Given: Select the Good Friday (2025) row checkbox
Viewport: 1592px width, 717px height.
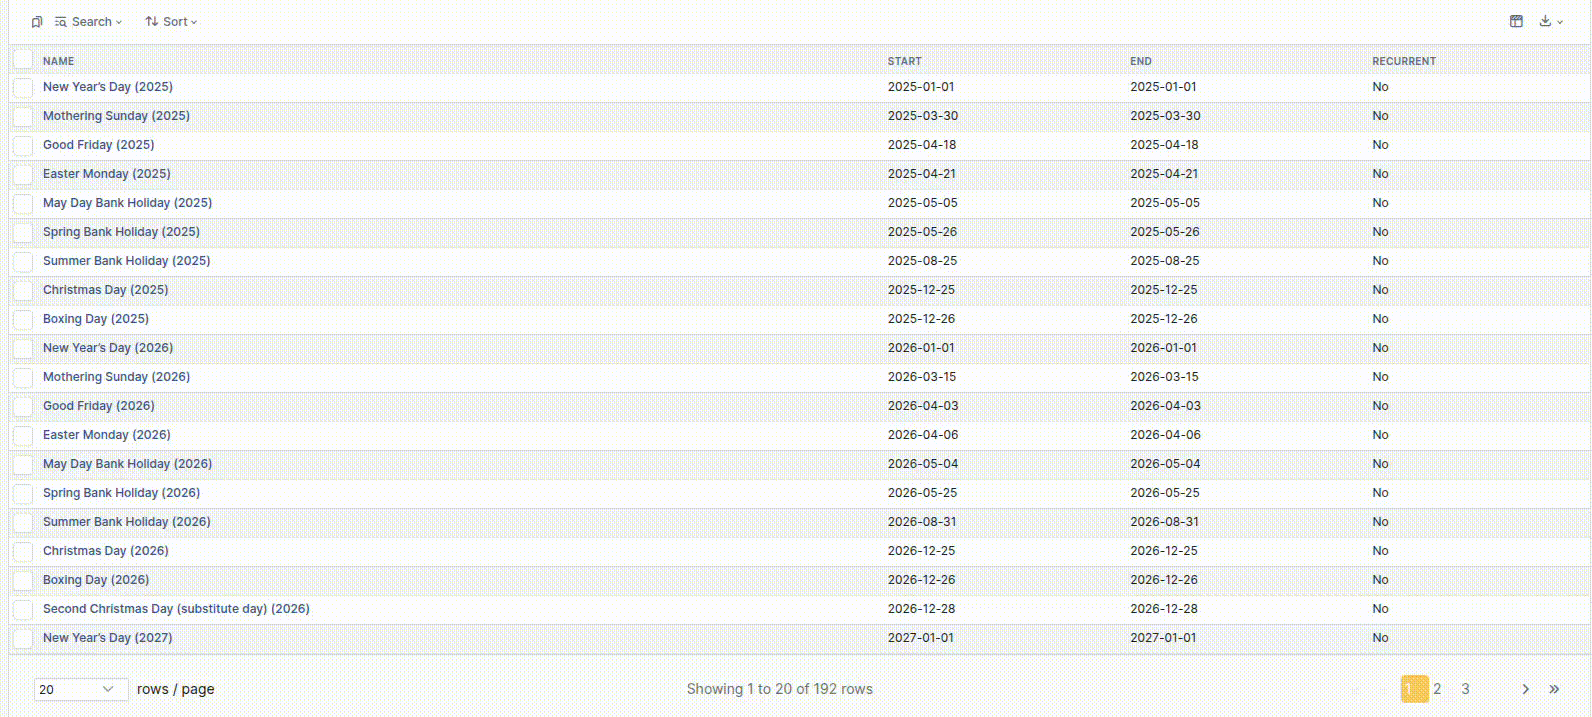Looking at the screenshot, I should 23,146.
